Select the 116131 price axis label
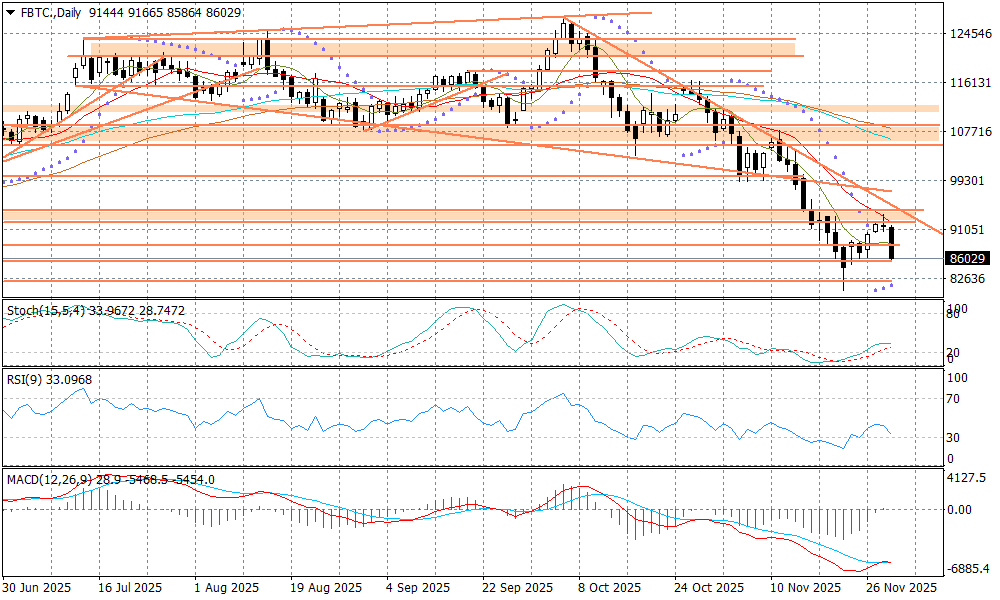This screenshot has width=1000, height=600. (x=969, y=83)
